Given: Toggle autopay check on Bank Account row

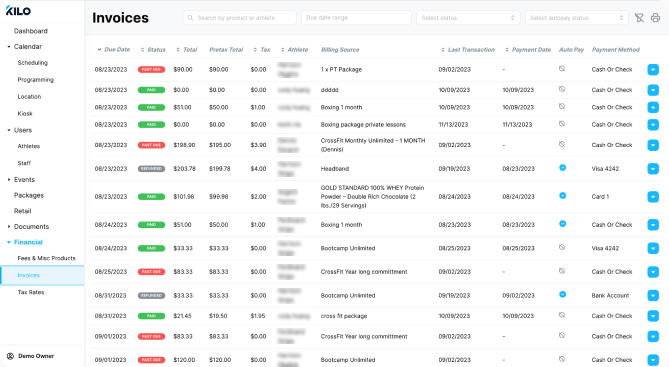Looking at the screenshot, I should pyautogui.click(x=562, y=294).
